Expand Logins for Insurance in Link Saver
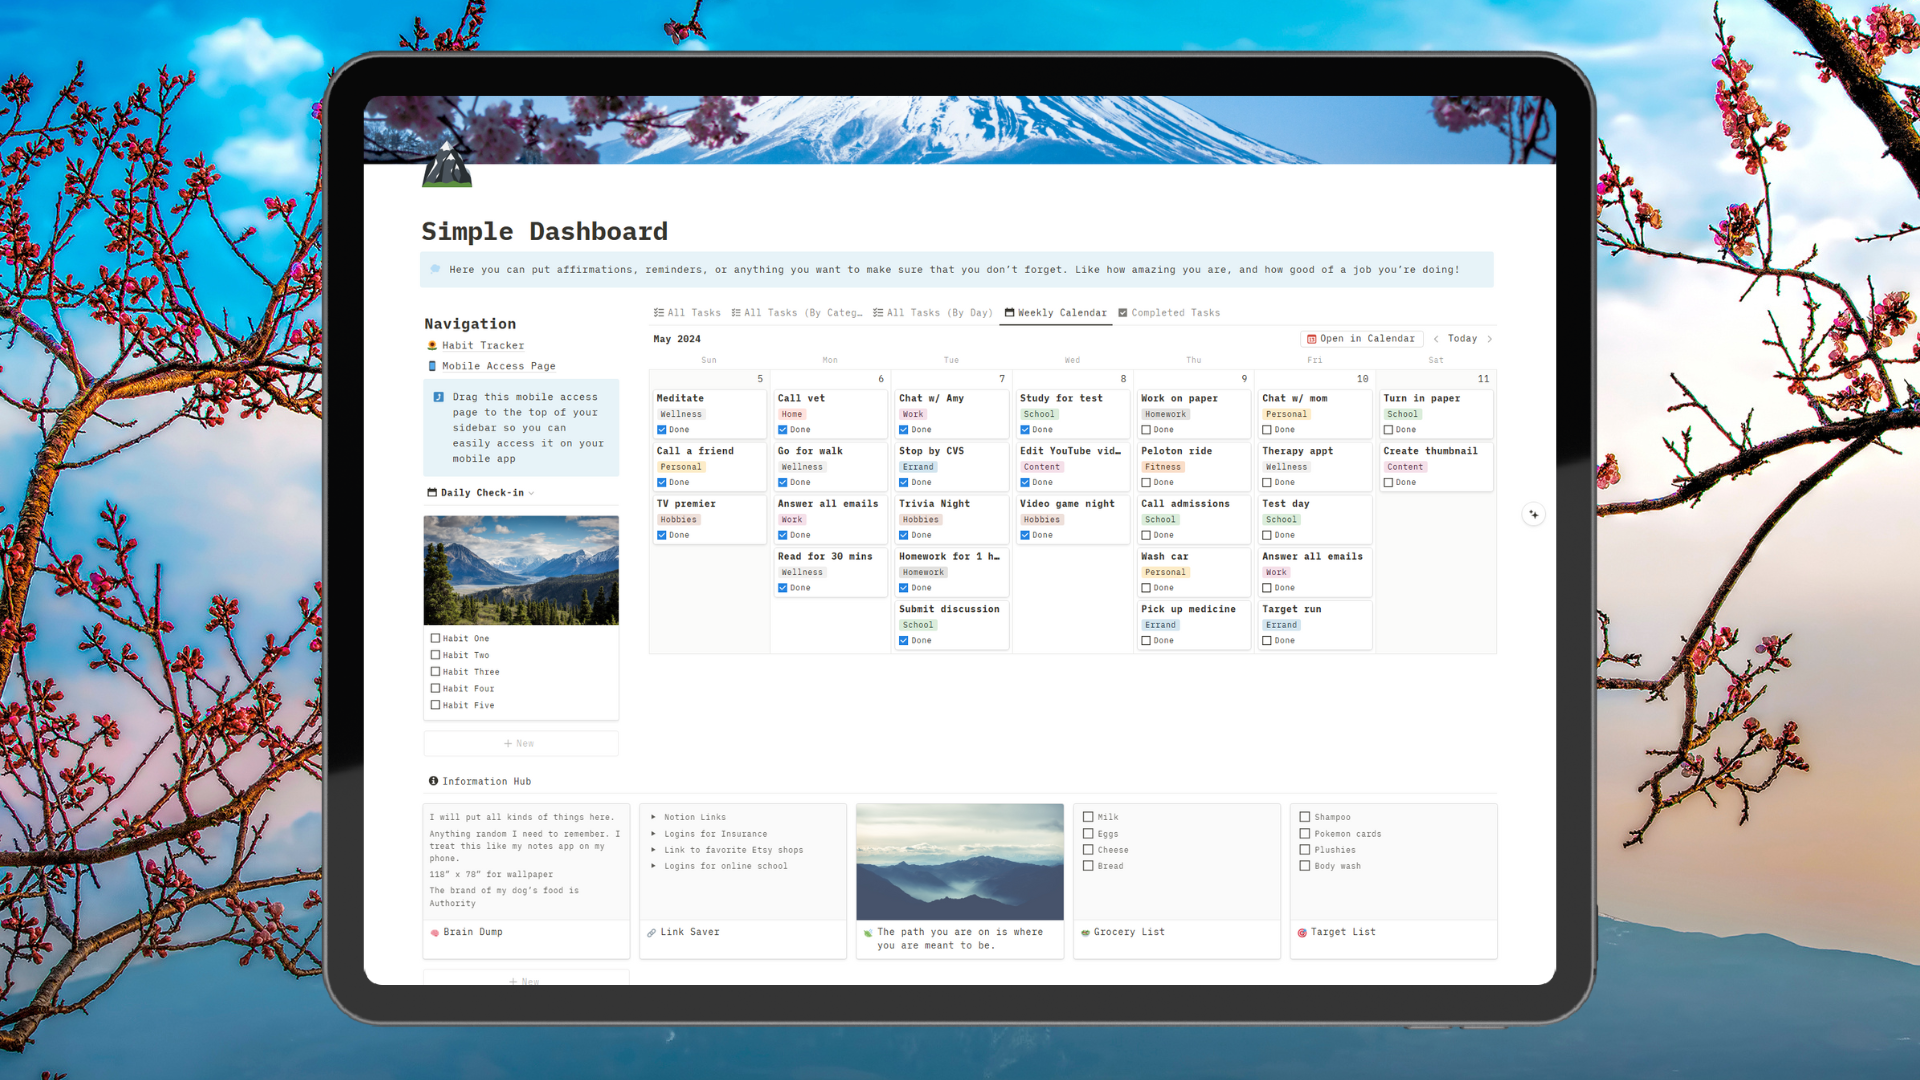Screen dimensions: 1920x1080 coord(654,833)
